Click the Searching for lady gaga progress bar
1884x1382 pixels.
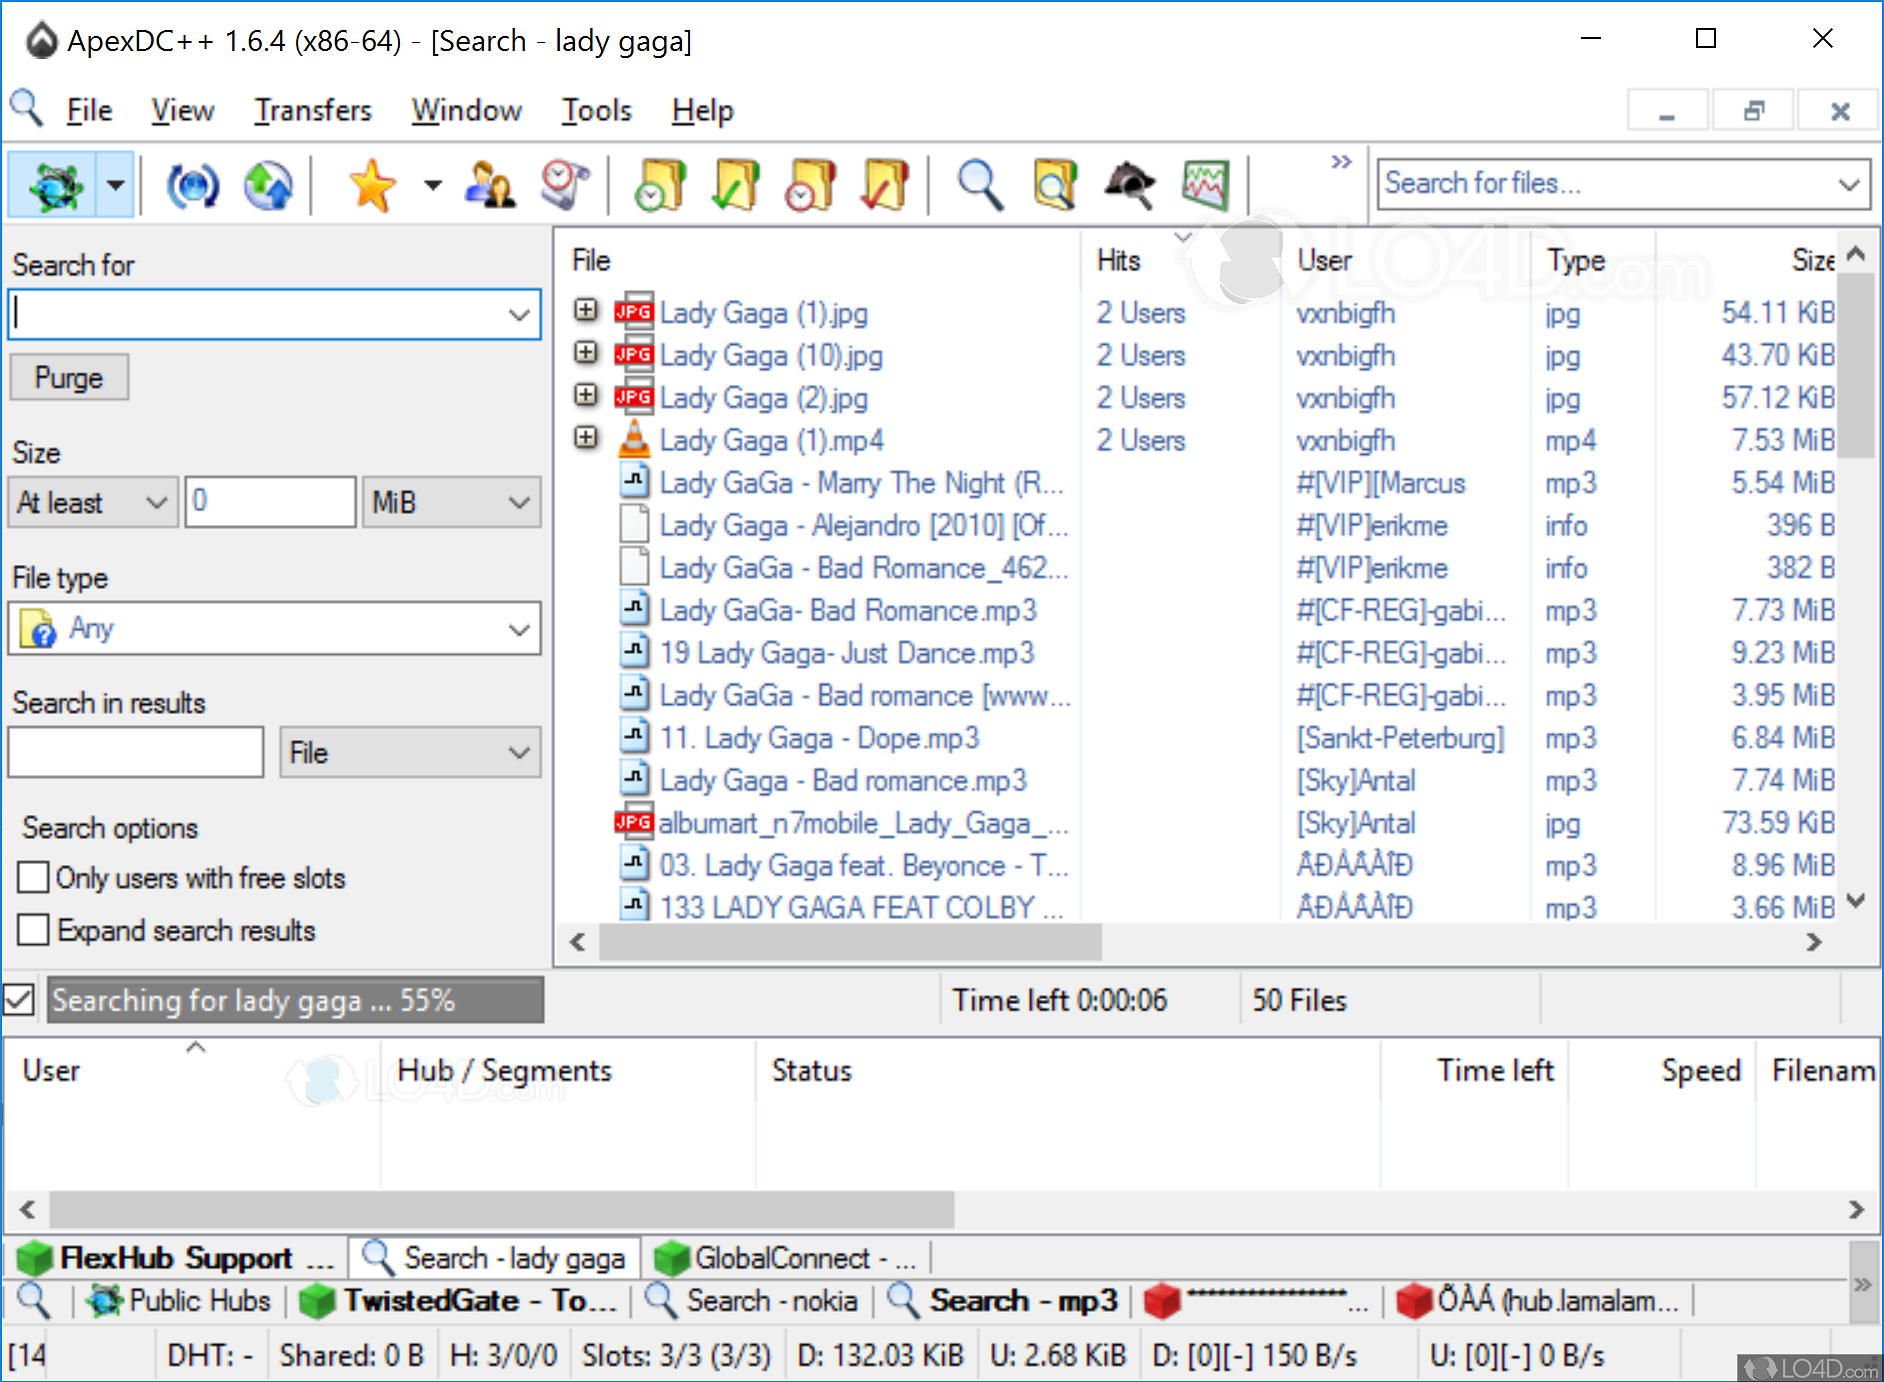295,999
